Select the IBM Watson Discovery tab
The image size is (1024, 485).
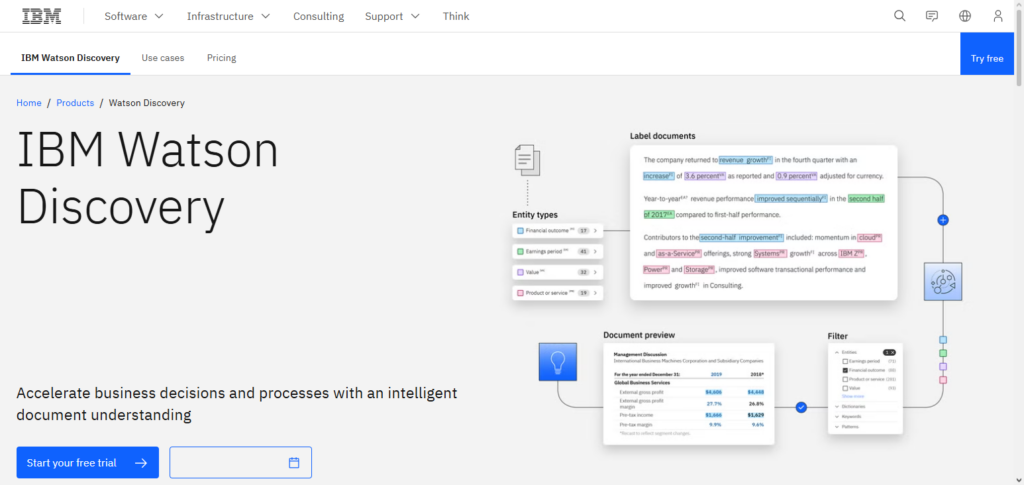(71, 57)
